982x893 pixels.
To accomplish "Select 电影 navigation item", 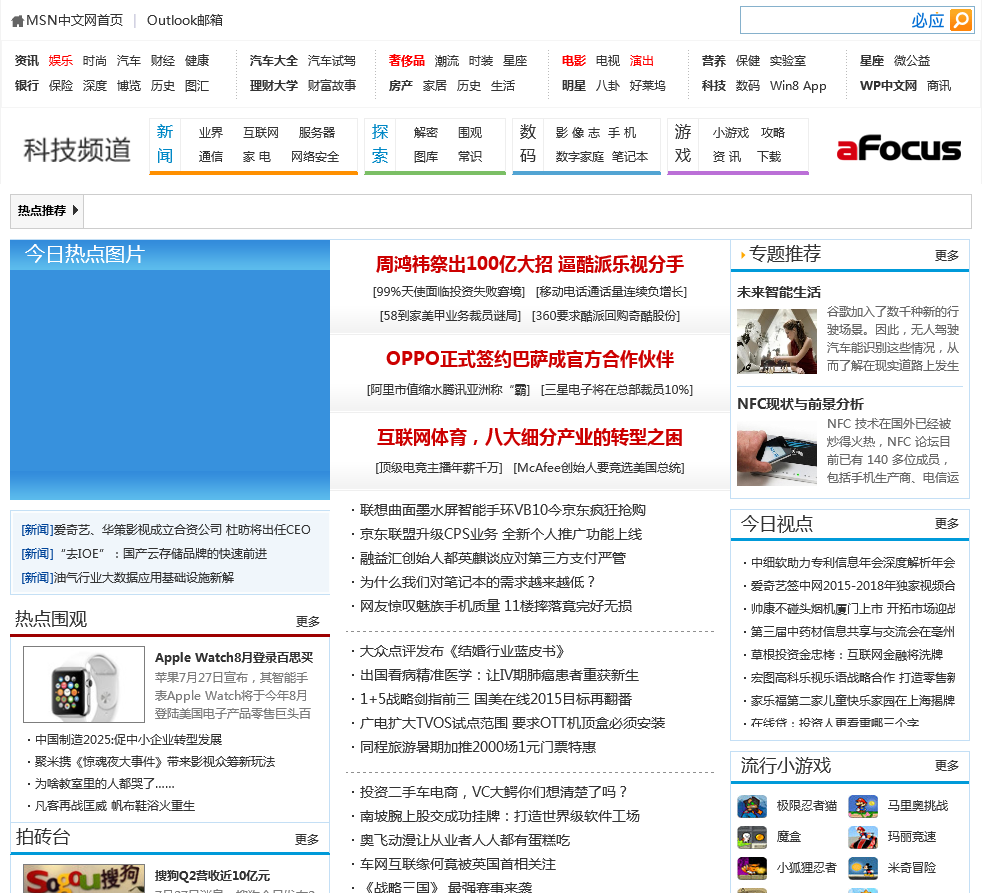I will click(x=574, y=61).
